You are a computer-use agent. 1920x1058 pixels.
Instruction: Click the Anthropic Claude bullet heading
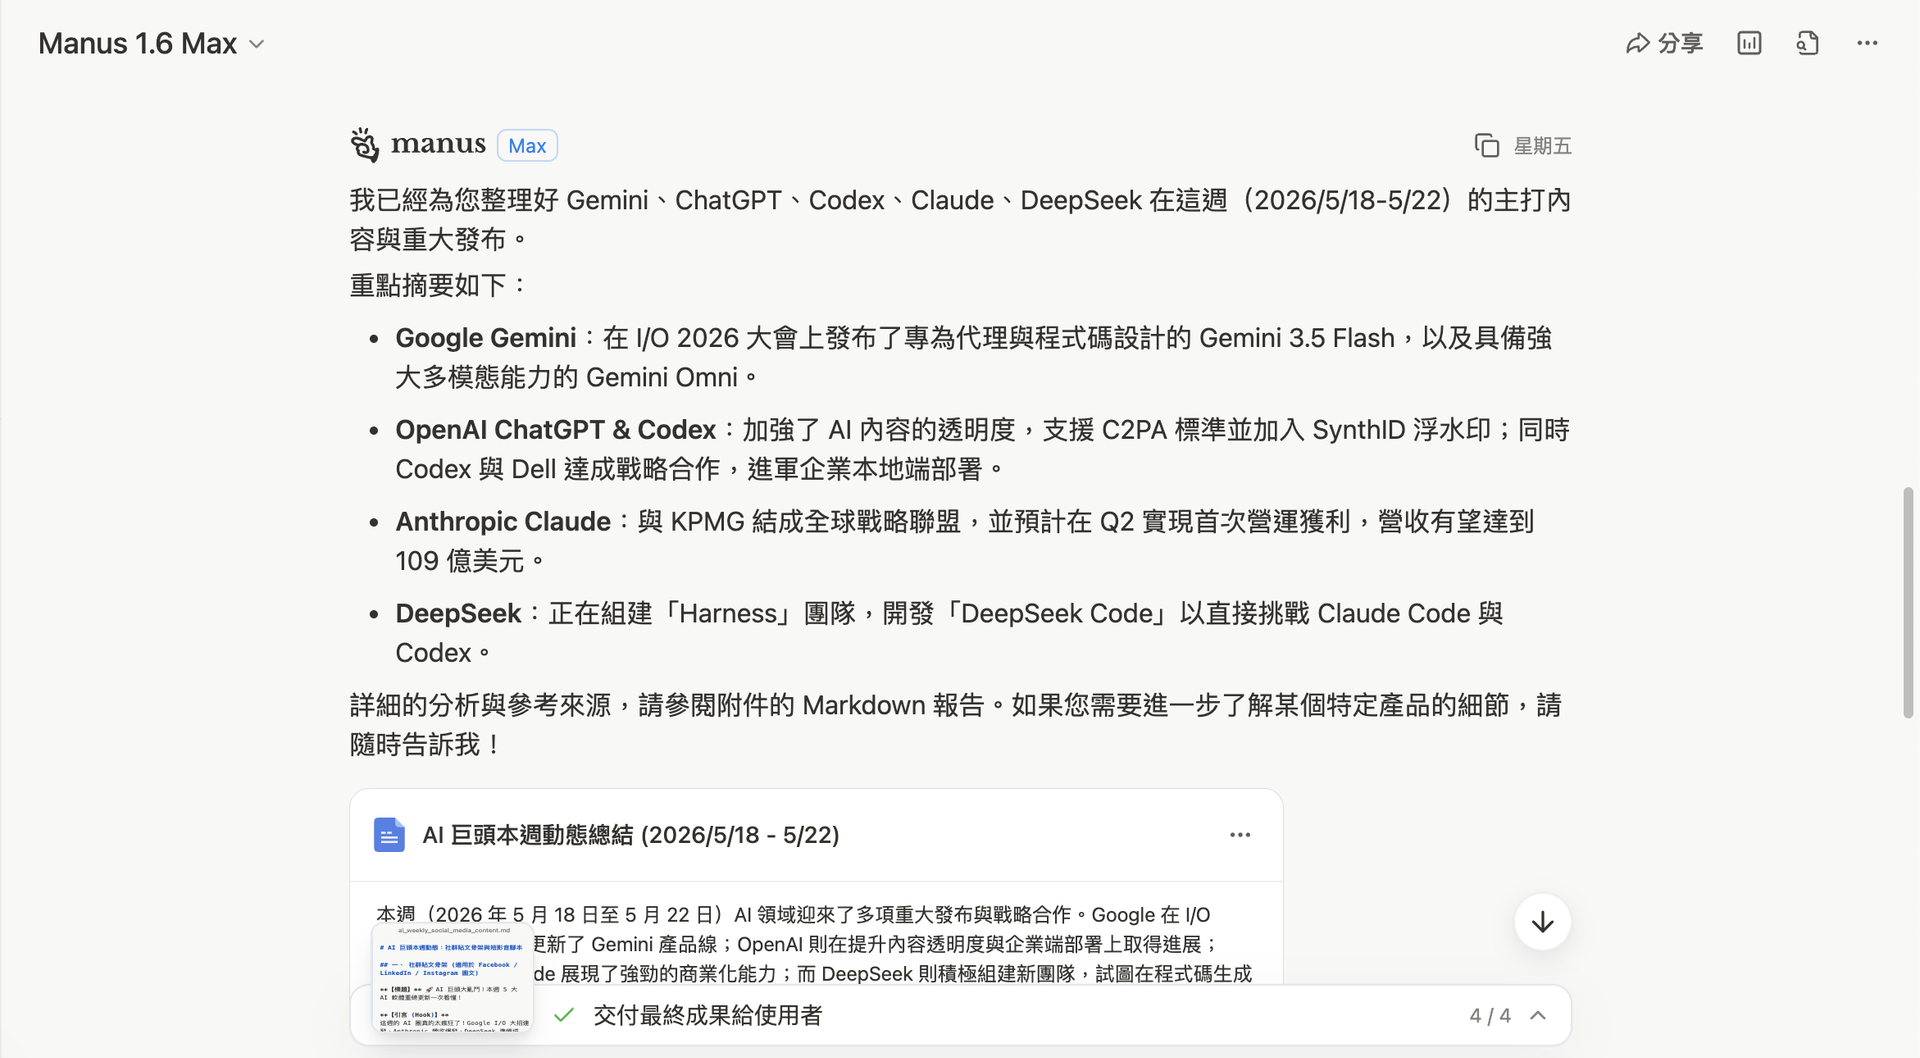click(503, 522)
